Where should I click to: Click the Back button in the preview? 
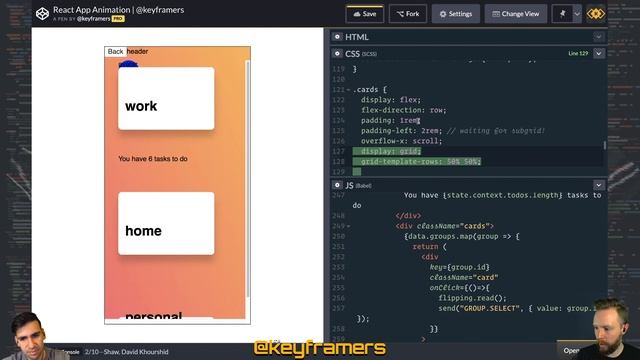pyautogui.click(x=116, y=51)
